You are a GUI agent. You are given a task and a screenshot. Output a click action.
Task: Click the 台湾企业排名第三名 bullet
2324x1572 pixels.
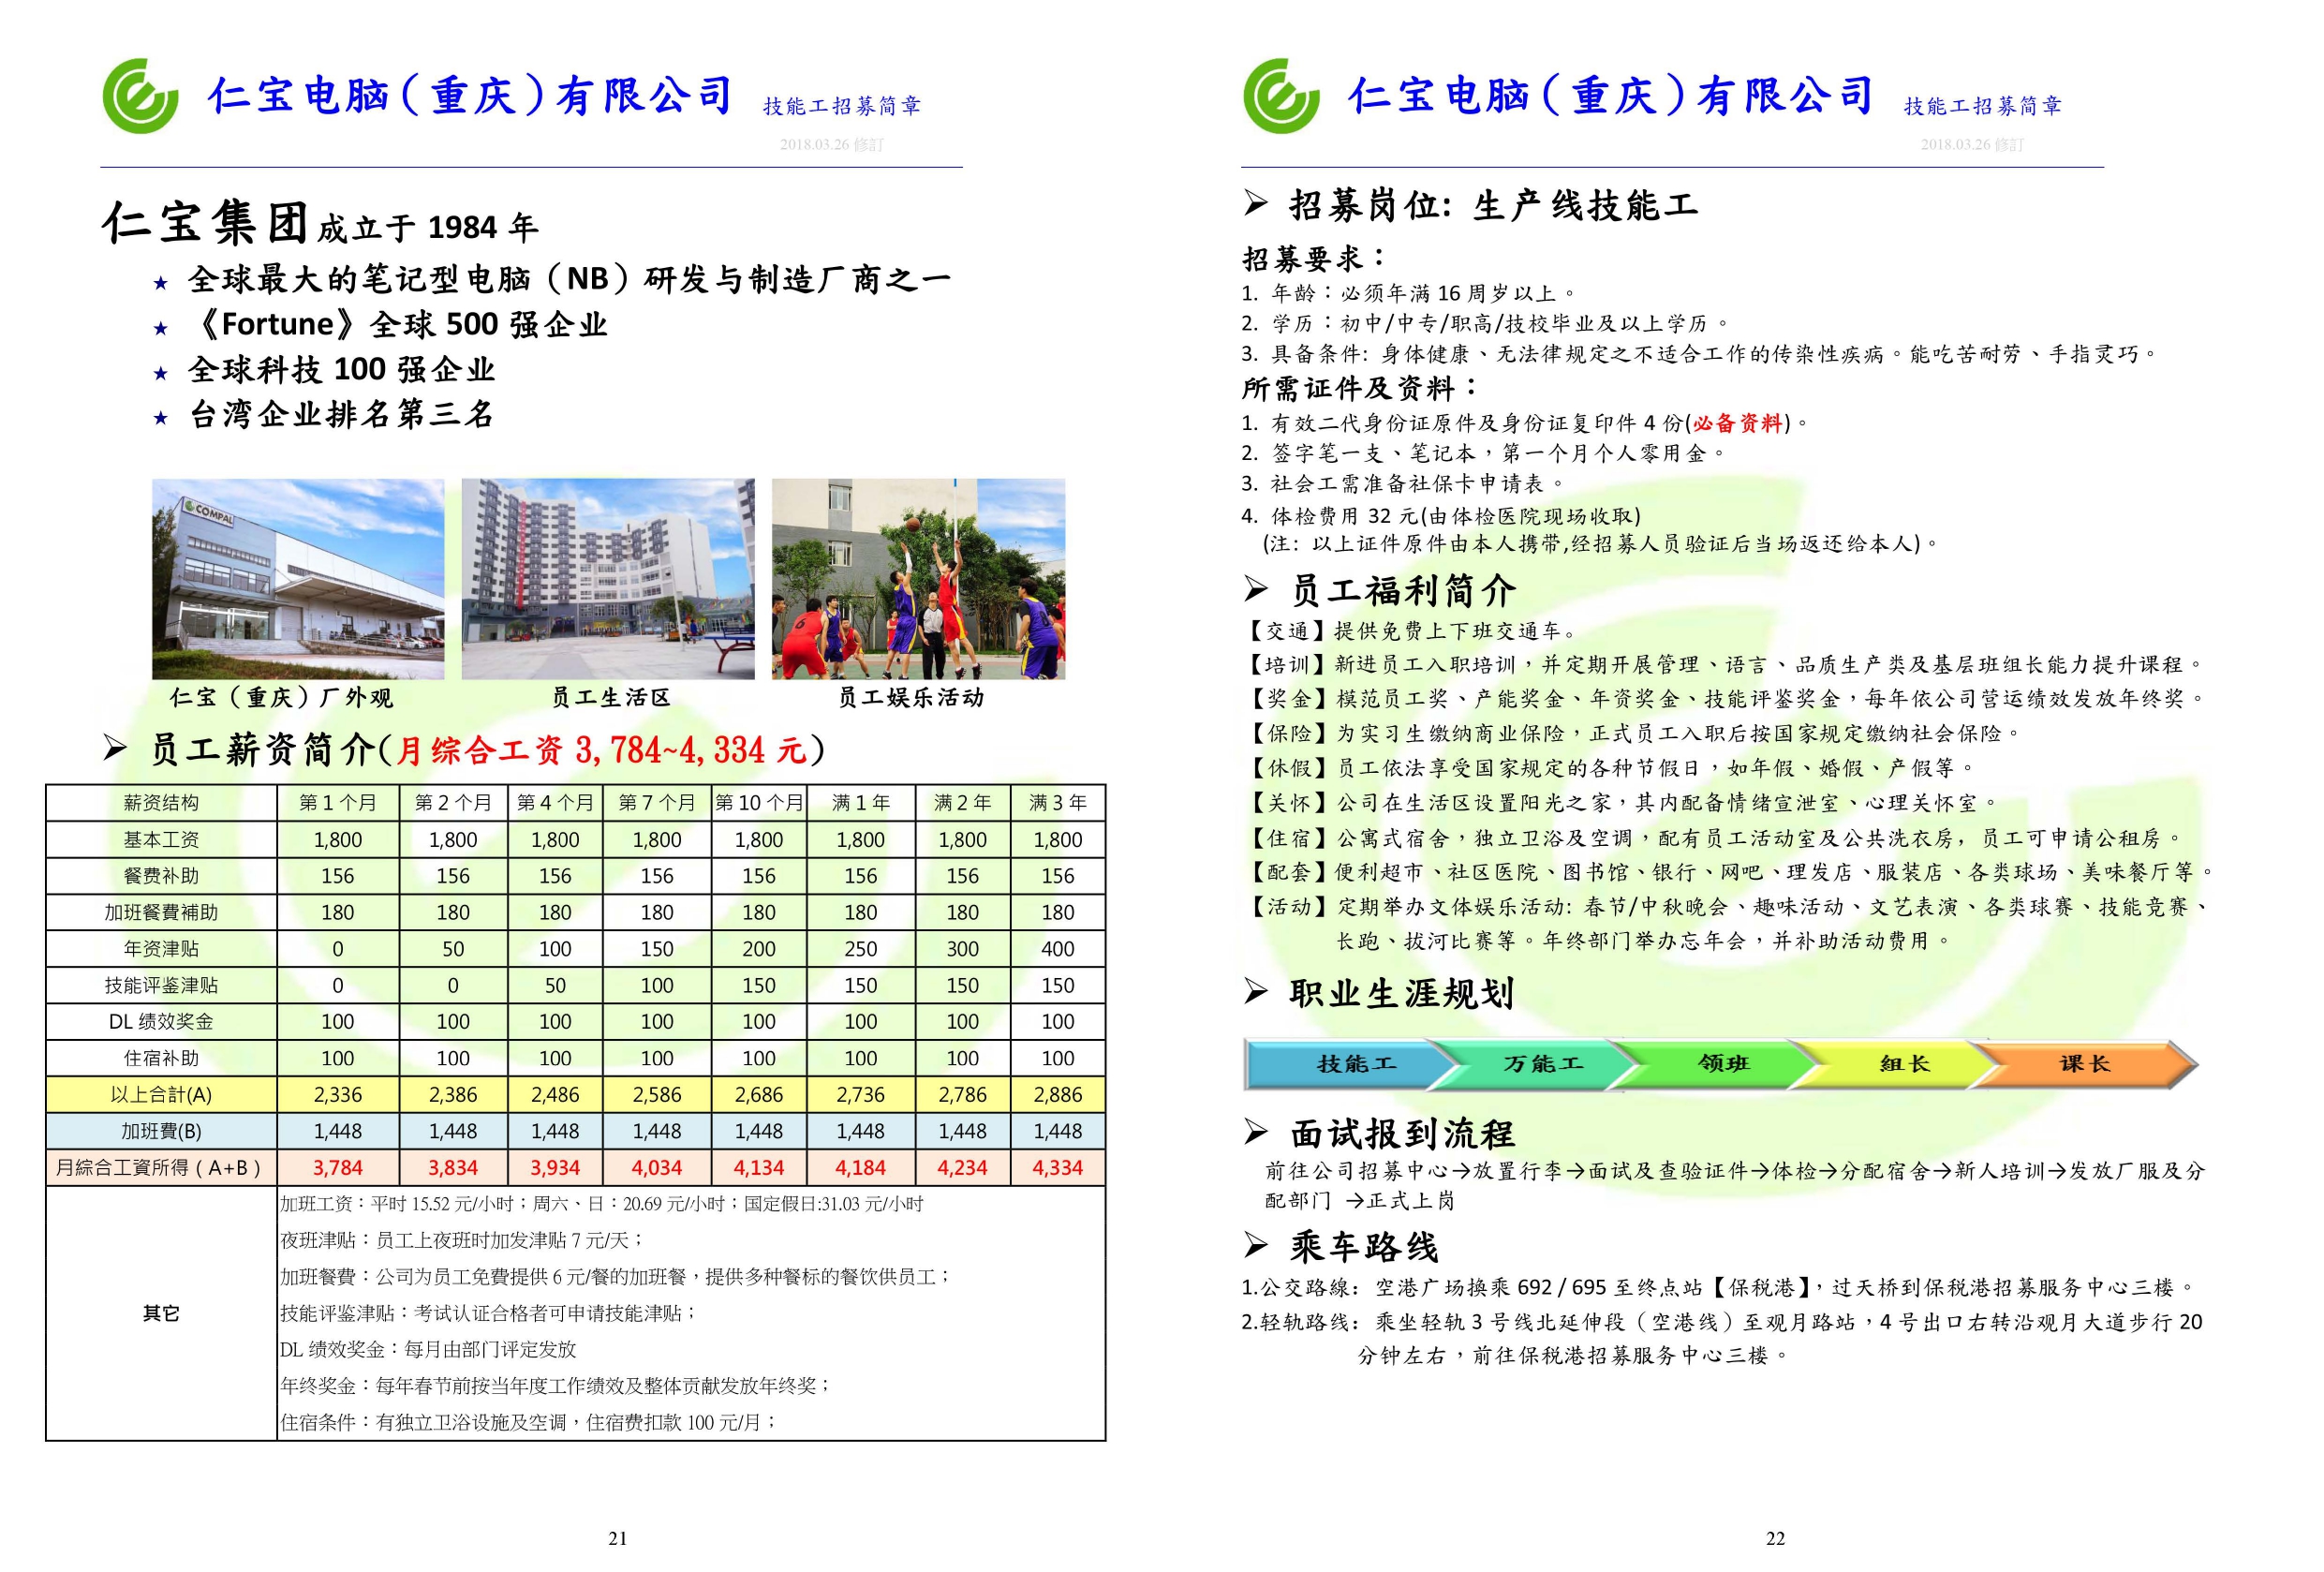[x=341, y=415]
